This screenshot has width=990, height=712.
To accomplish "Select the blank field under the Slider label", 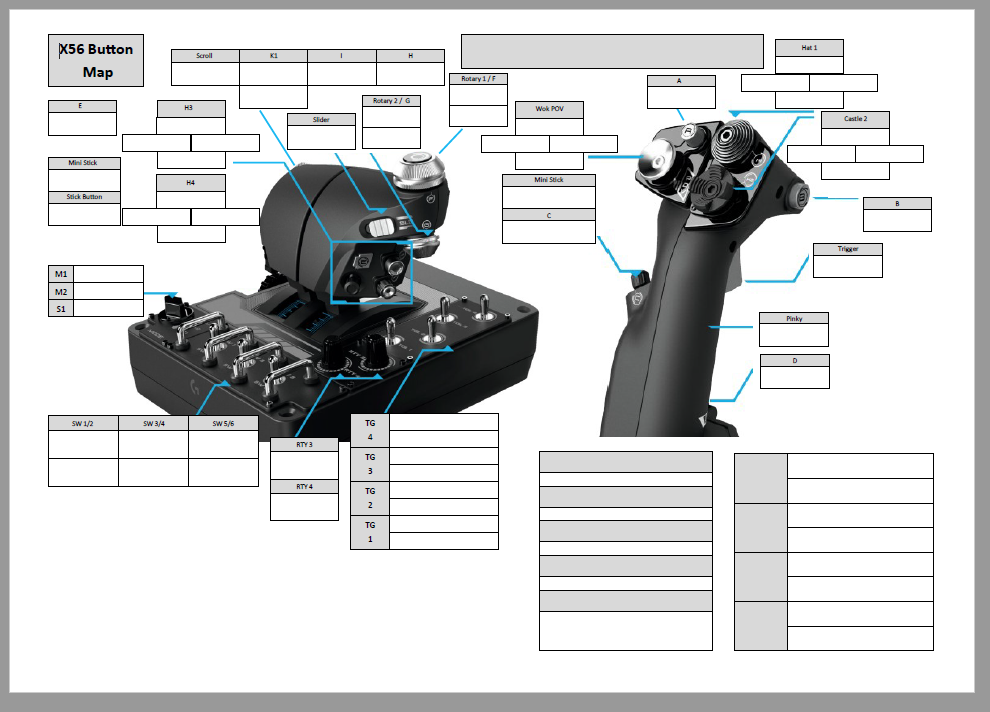I will point(321,138).
